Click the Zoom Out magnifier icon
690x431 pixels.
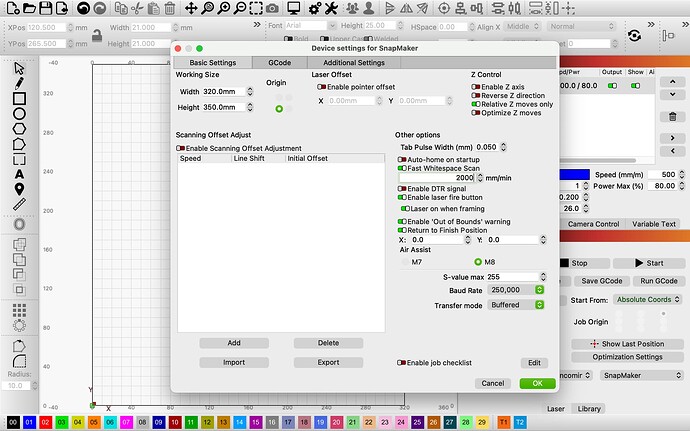pyautogui.click(x=240, y=8)
